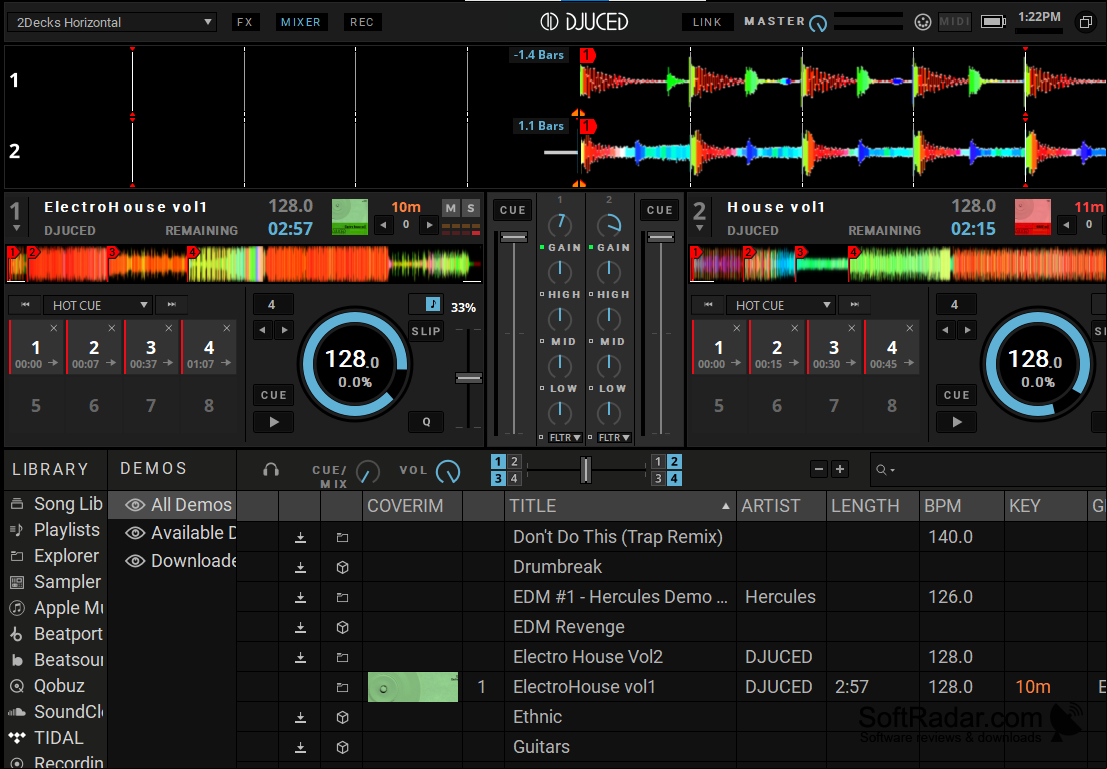The width and height of the screenshot is (1107, 769).
Task: Increase library font size with plus button
Action: coord(840,469)
